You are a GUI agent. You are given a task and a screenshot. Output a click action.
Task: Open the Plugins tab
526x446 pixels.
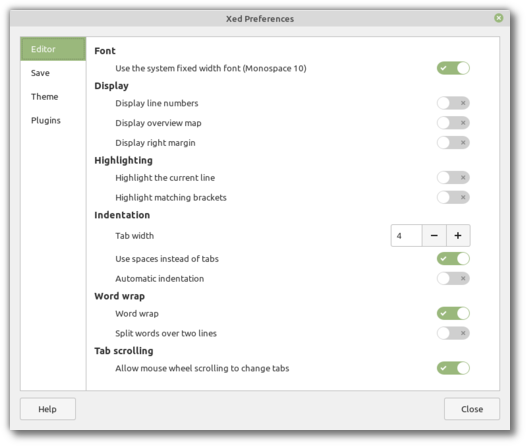[x=53, y=120]
